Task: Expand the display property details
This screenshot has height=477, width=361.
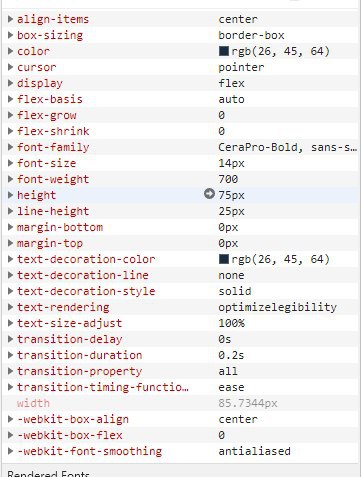Action: [x=10, y=83]
